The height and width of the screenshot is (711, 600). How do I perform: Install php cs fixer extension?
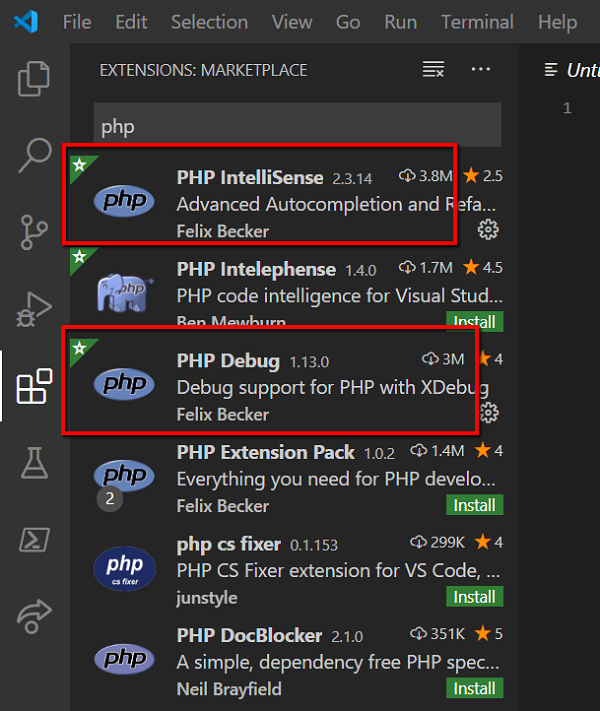click(x=474, y=596)
